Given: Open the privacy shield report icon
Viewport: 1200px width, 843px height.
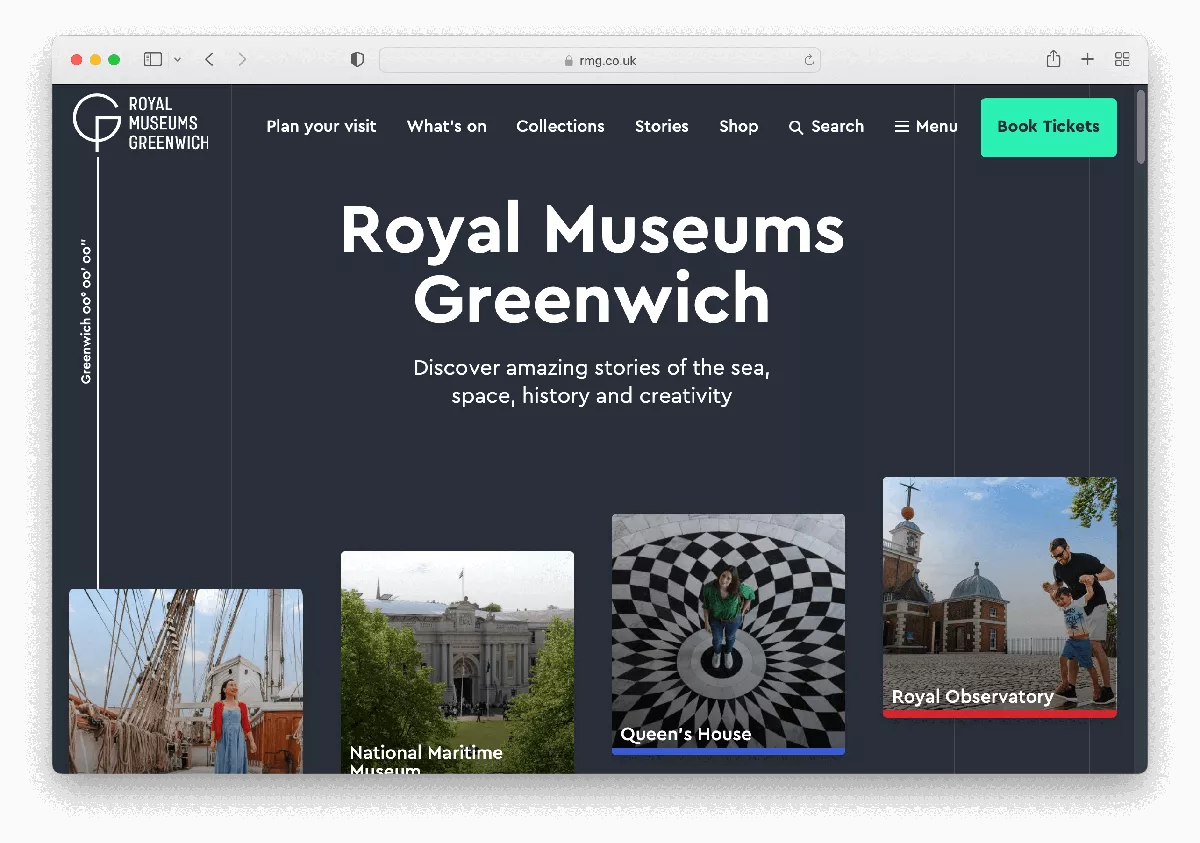Looking at the screenshot, I should click(x=357, y=60).
